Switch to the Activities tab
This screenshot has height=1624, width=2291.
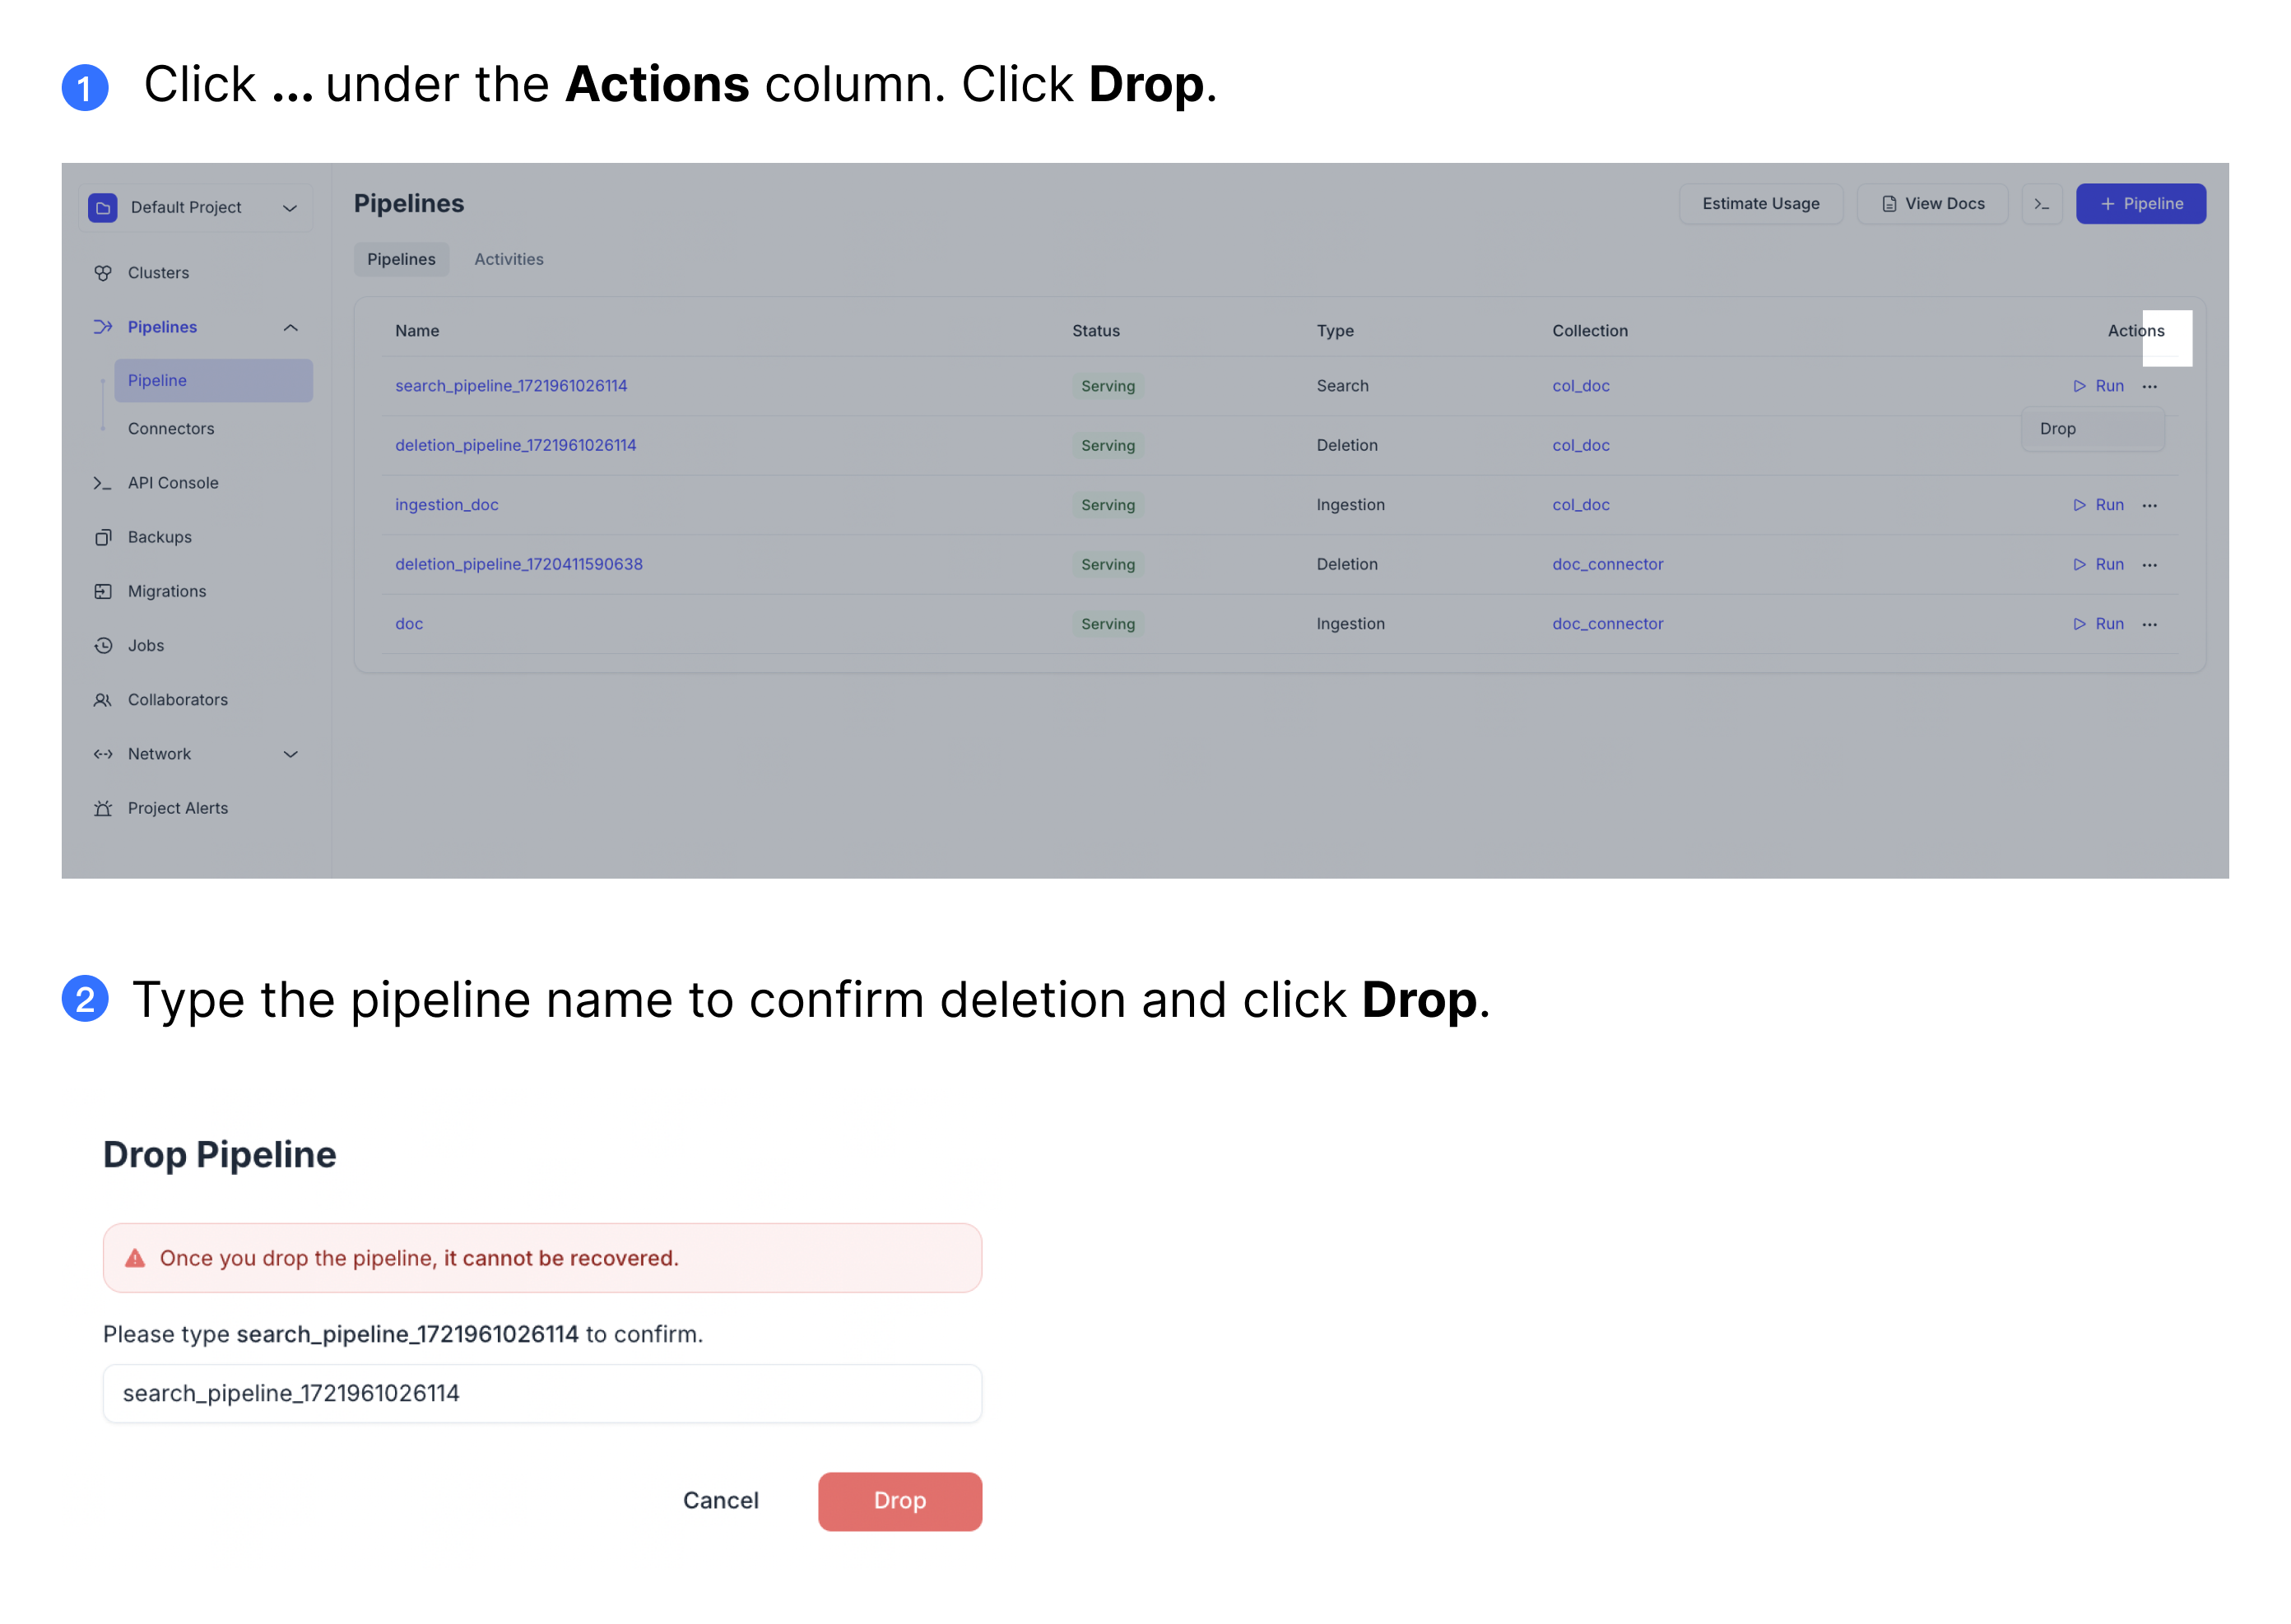coord(508,258)
